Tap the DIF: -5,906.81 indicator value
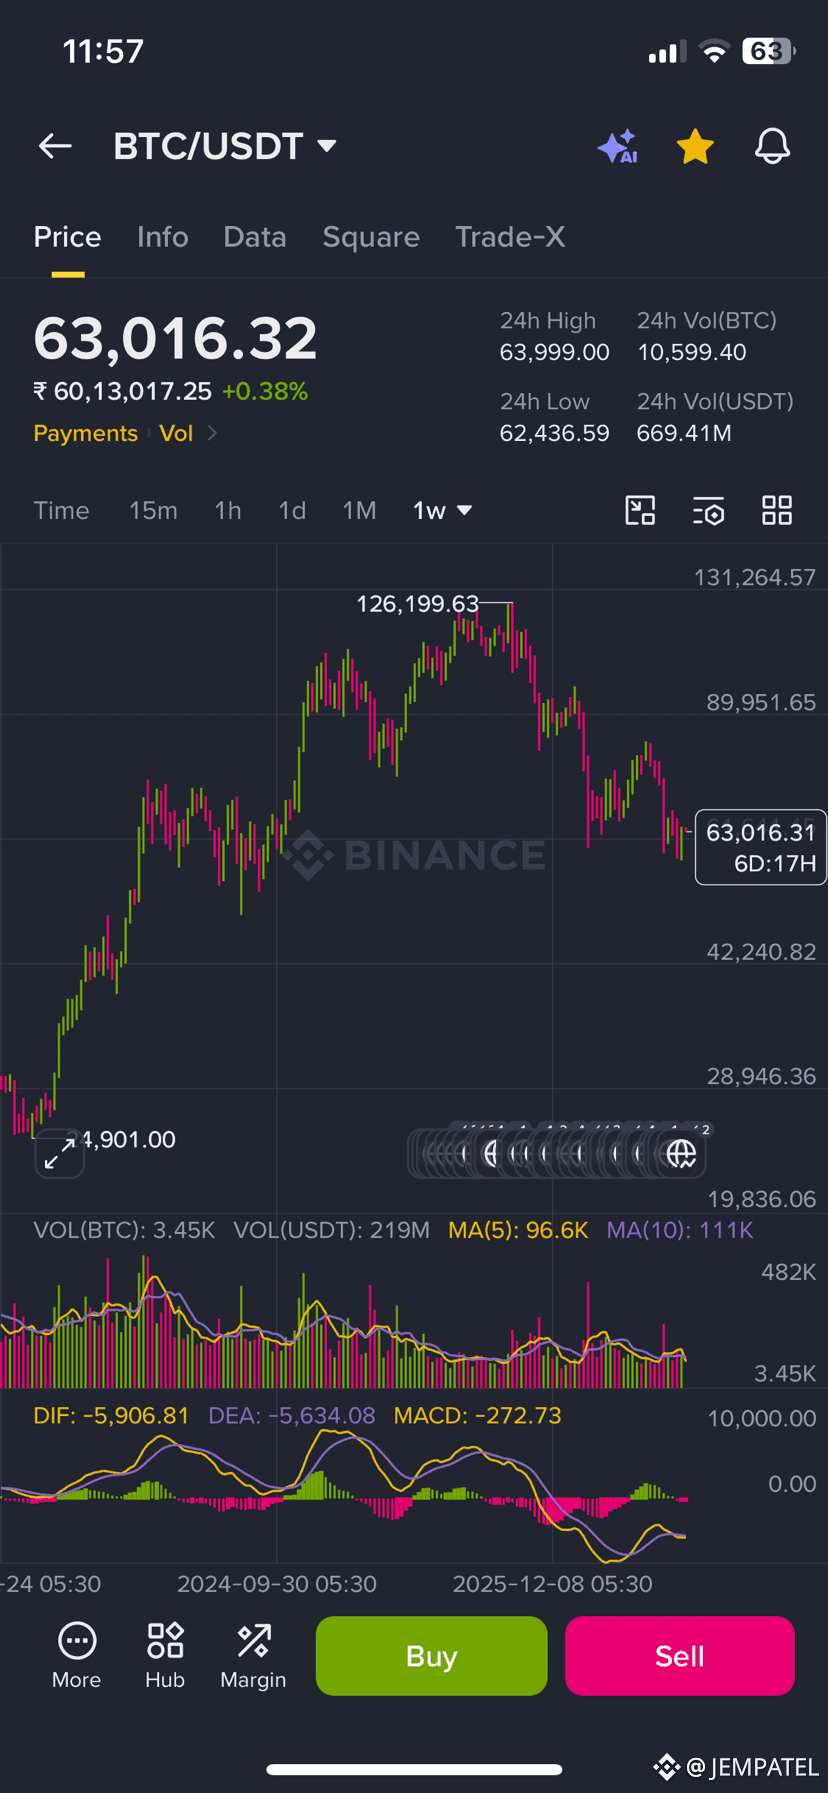The height and width of the screenshot is (1793, 828). click(111, 1416)
